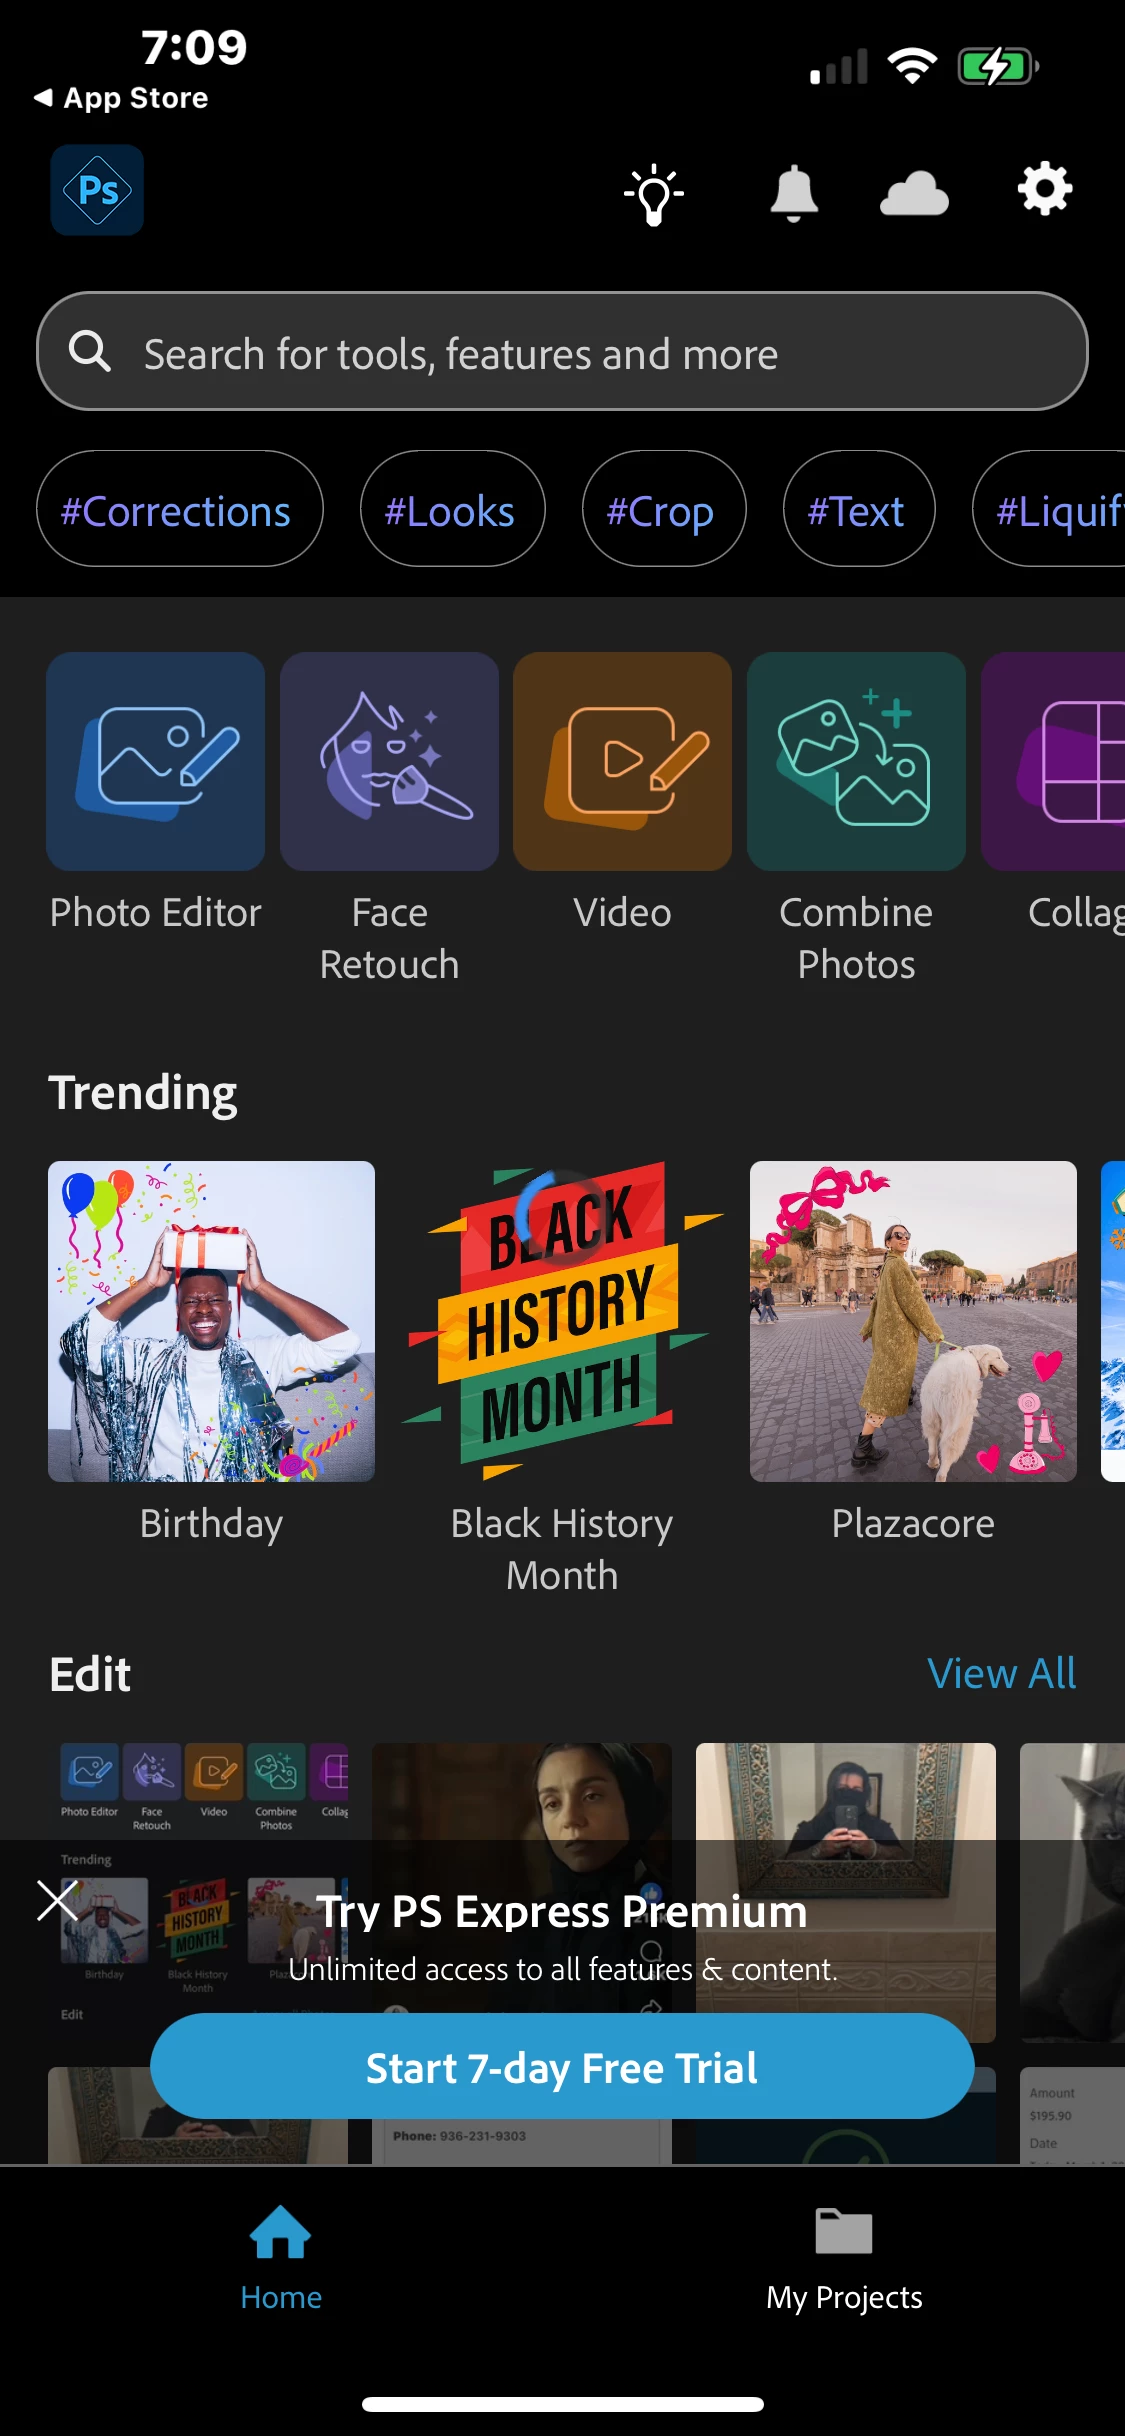Tap the 'Try PS Express Premium' heading
Screen dimensions: 1125x2436
(x=562, y=1911)
